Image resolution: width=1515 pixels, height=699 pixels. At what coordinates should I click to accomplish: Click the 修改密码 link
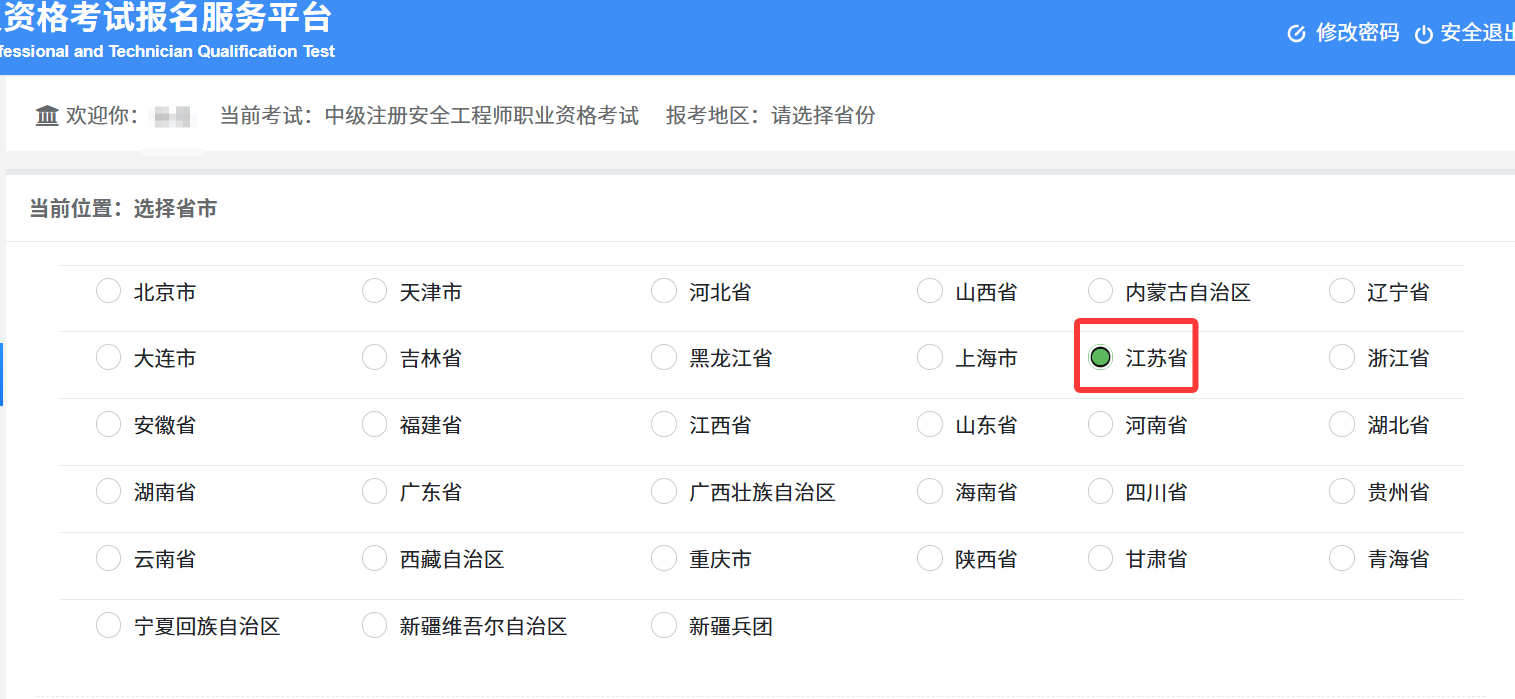(x=1357, y=33)
